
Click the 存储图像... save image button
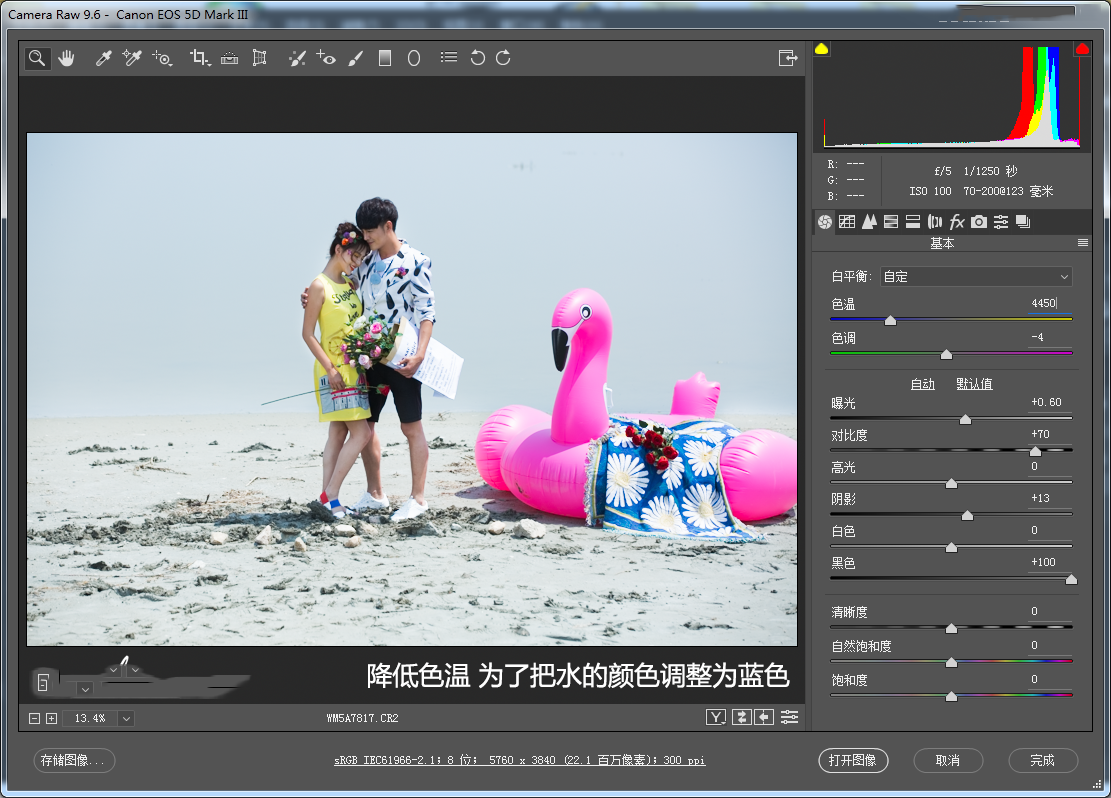(x=74, y=760)
